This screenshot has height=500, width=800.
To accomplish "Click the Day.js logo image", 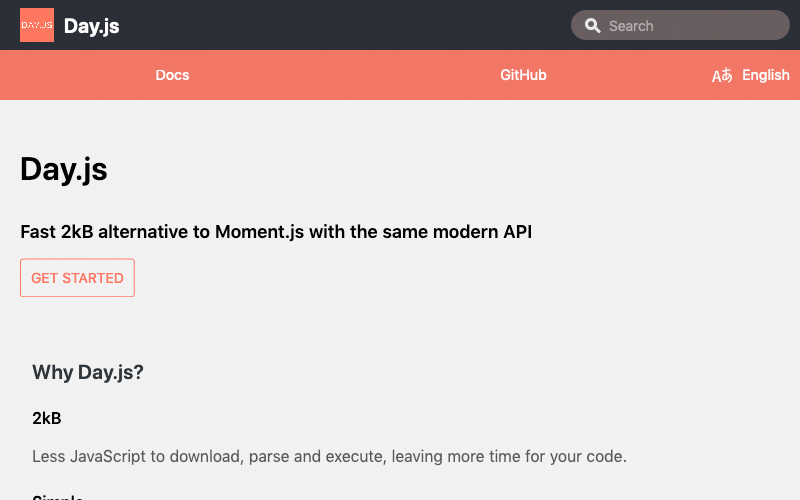I will point(37,25).
